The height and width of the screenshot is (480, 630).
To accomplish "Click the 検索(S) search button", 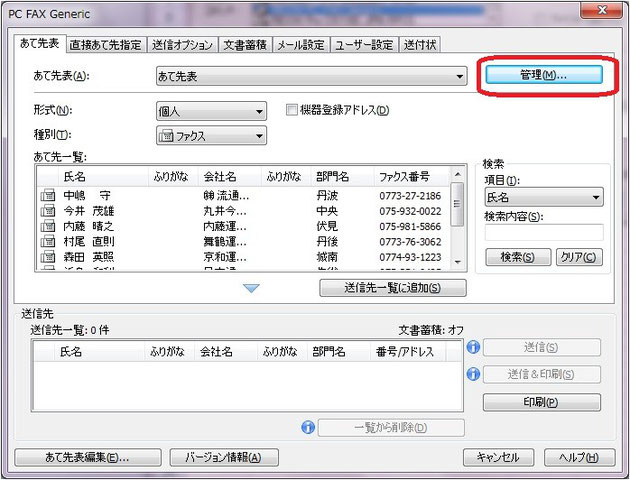I will coord(518,257).
